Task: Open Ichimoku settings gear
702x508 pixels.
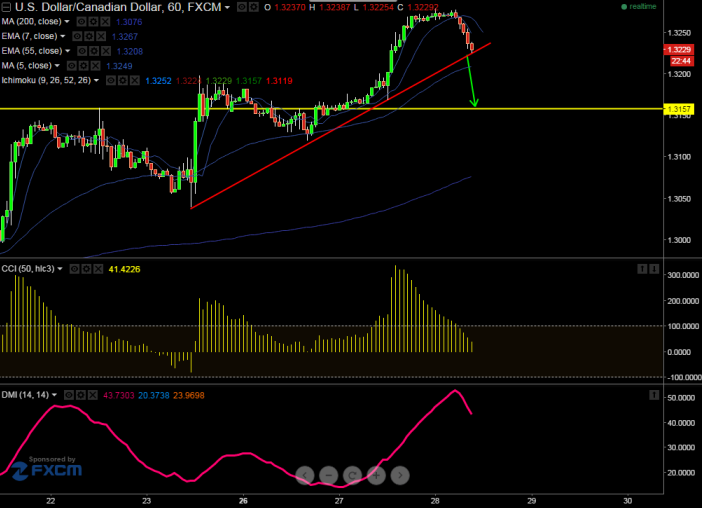Action: click(123, 81)
